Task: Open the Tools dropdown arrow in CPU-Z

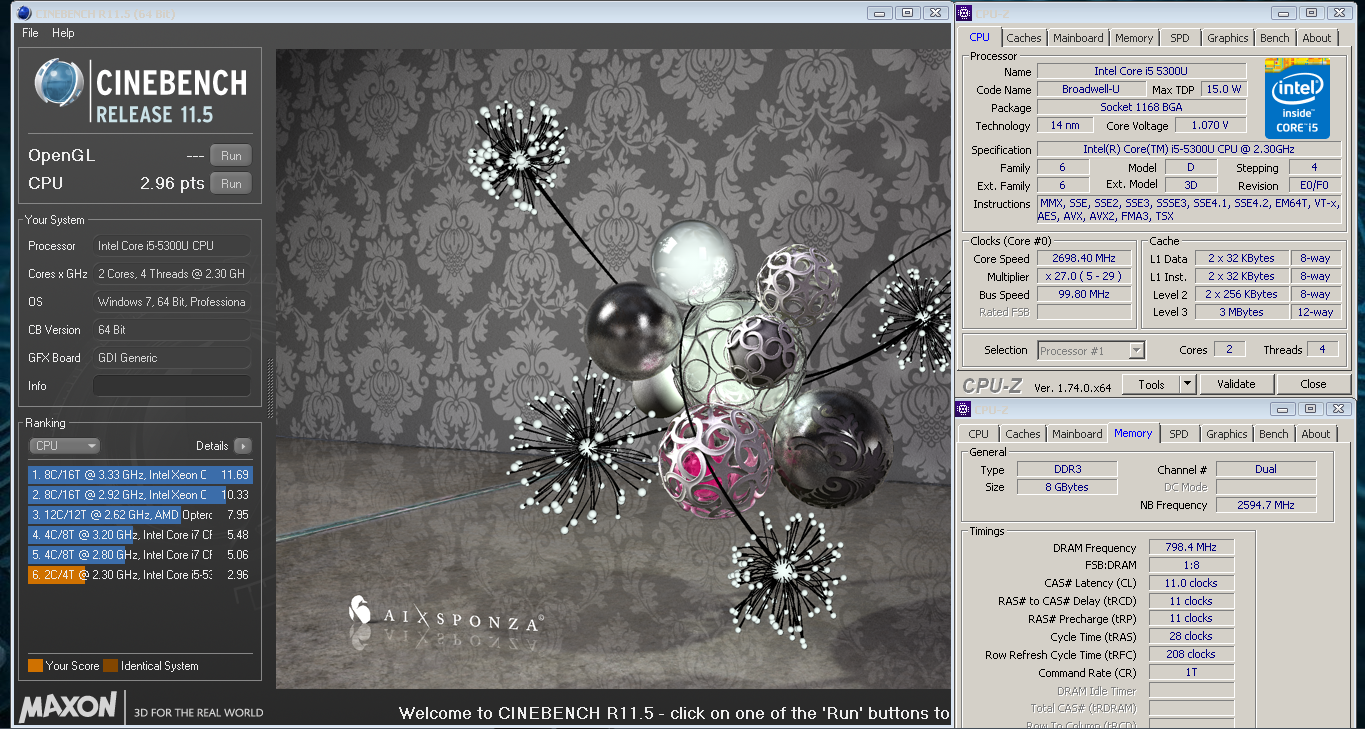Action: [1187, 384]
